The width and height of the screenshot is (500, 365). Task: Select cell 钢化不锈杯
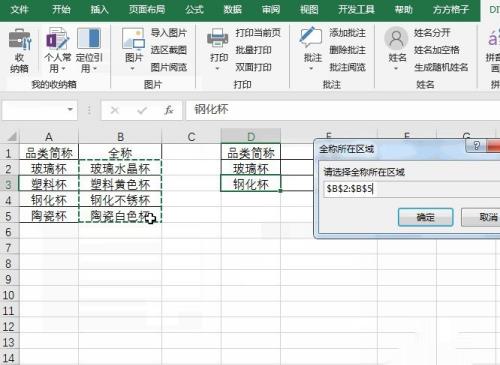click(120, 200)
